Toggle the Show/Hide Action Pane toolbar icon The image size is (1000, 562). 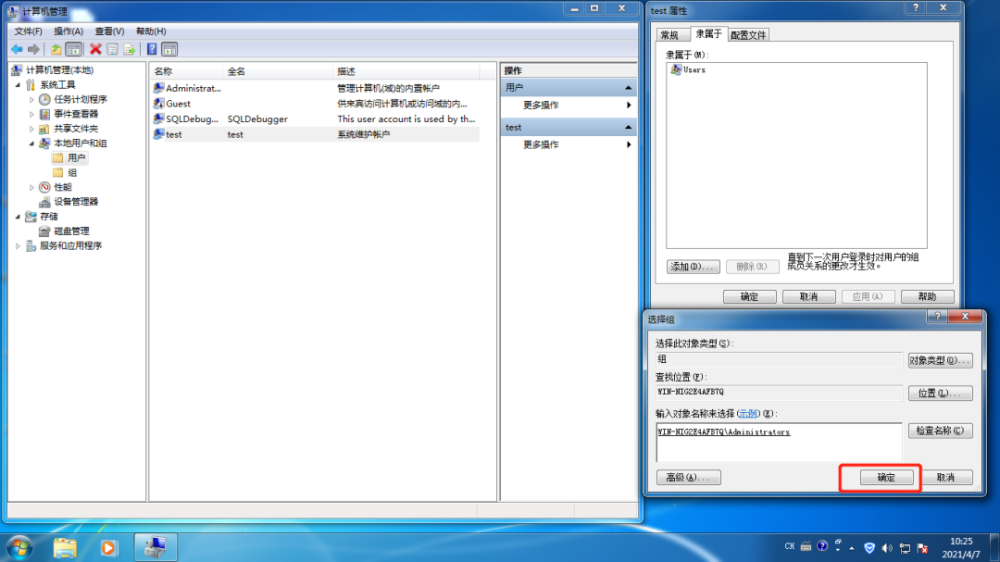coord(170,49)
